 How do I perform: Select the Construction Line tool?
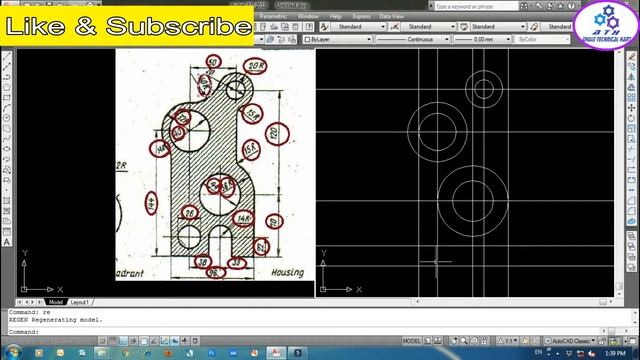click(7, 67)
